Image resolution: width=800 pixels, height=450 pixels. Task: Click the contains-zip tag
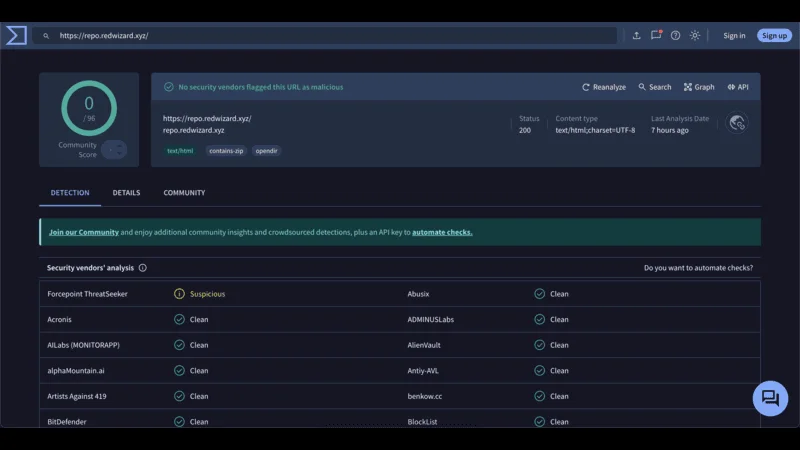pyautogui.click(x=226, y=151)
